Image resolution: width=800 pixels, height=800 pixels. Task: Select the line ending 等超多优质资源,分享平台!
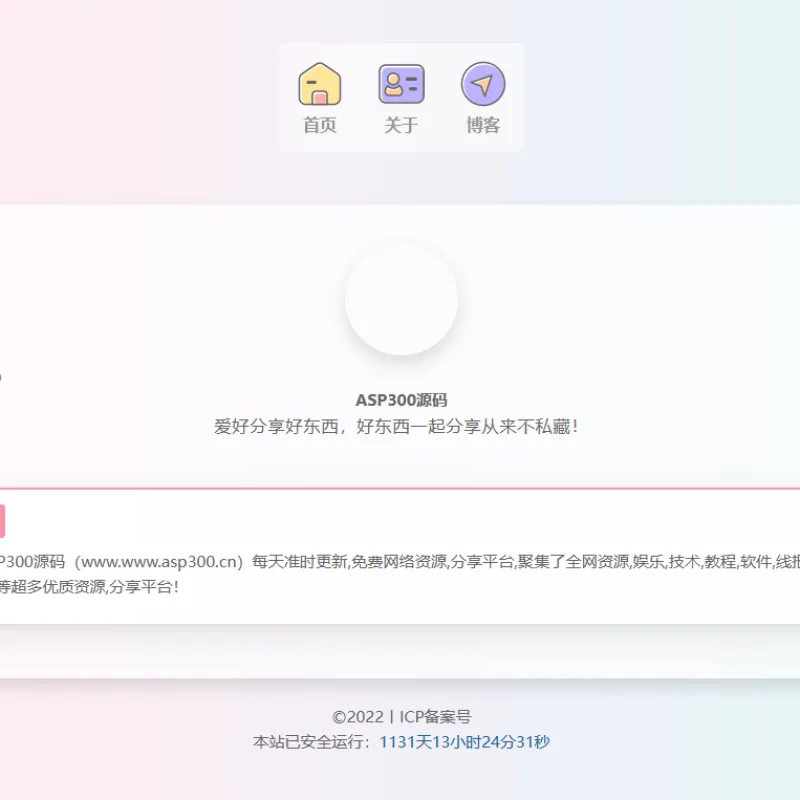coord(89,587)
